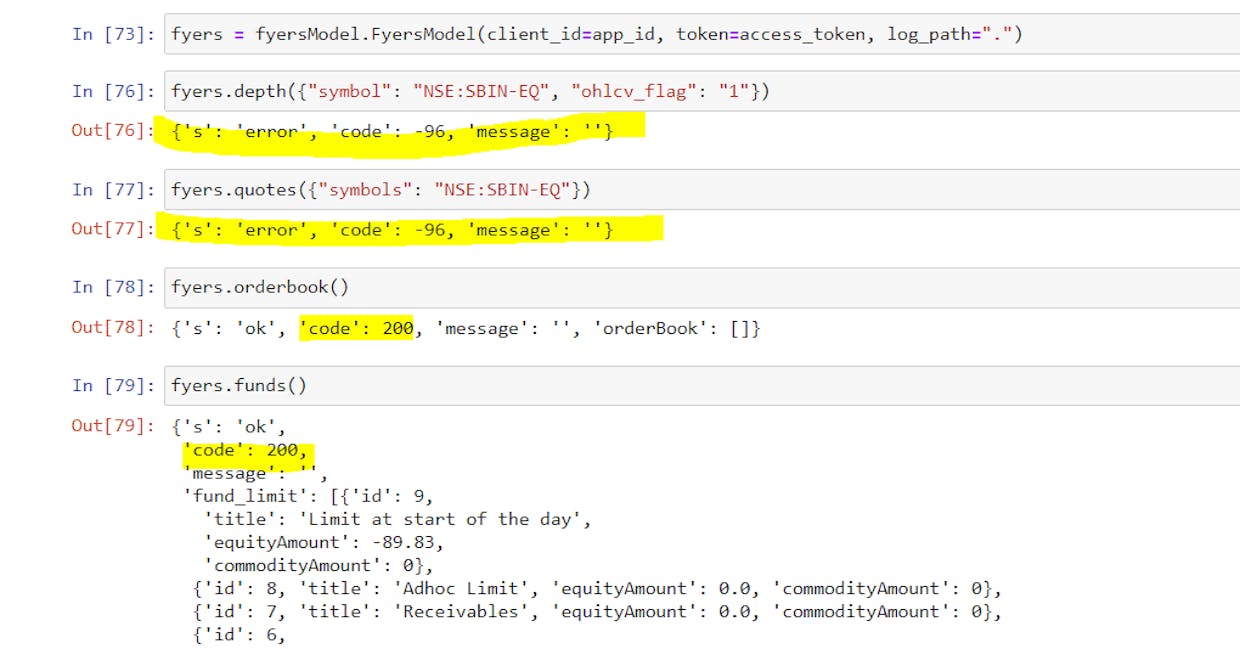Click the fyers.depth code cell
The width and height of the screenshot is (1240, 649).
point(701,92)
